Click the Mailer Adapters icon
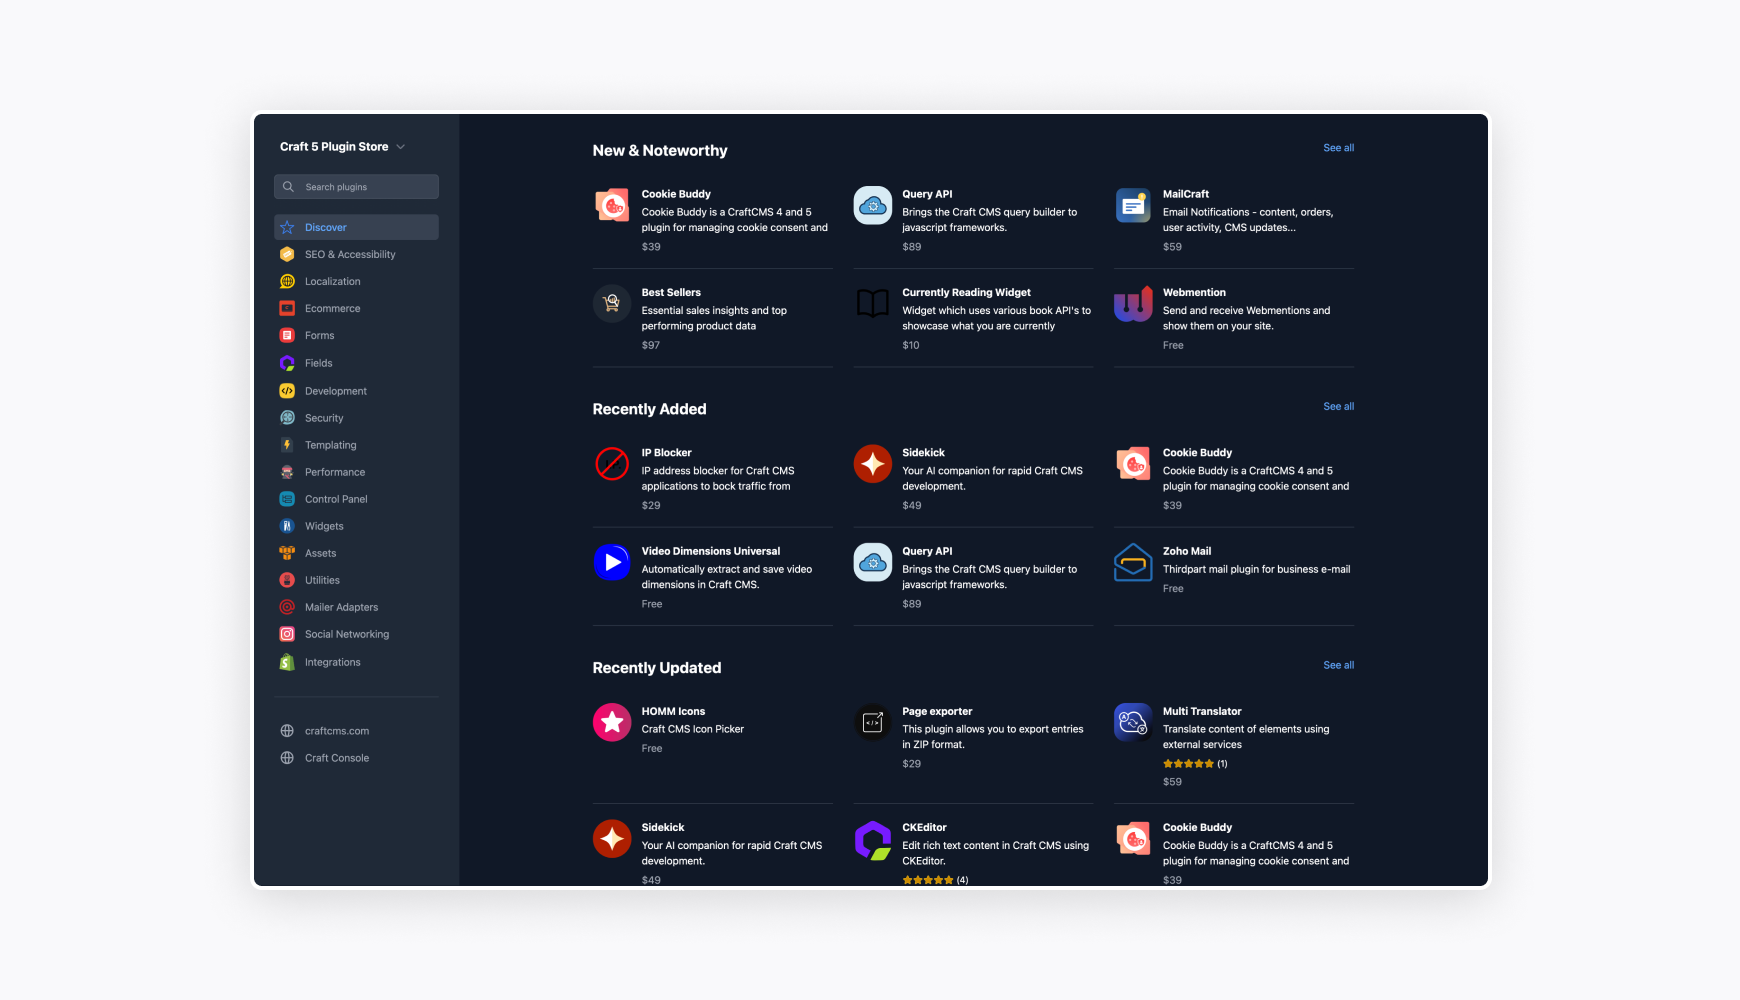Screen dimensions: 1740x1000 [287, 607]
